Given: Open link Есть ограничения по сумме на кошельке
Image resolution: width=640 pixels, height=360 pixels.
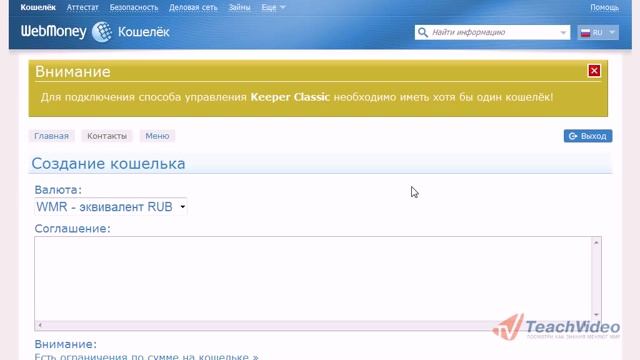Looking at the screenshot, I should coord(146,356).
